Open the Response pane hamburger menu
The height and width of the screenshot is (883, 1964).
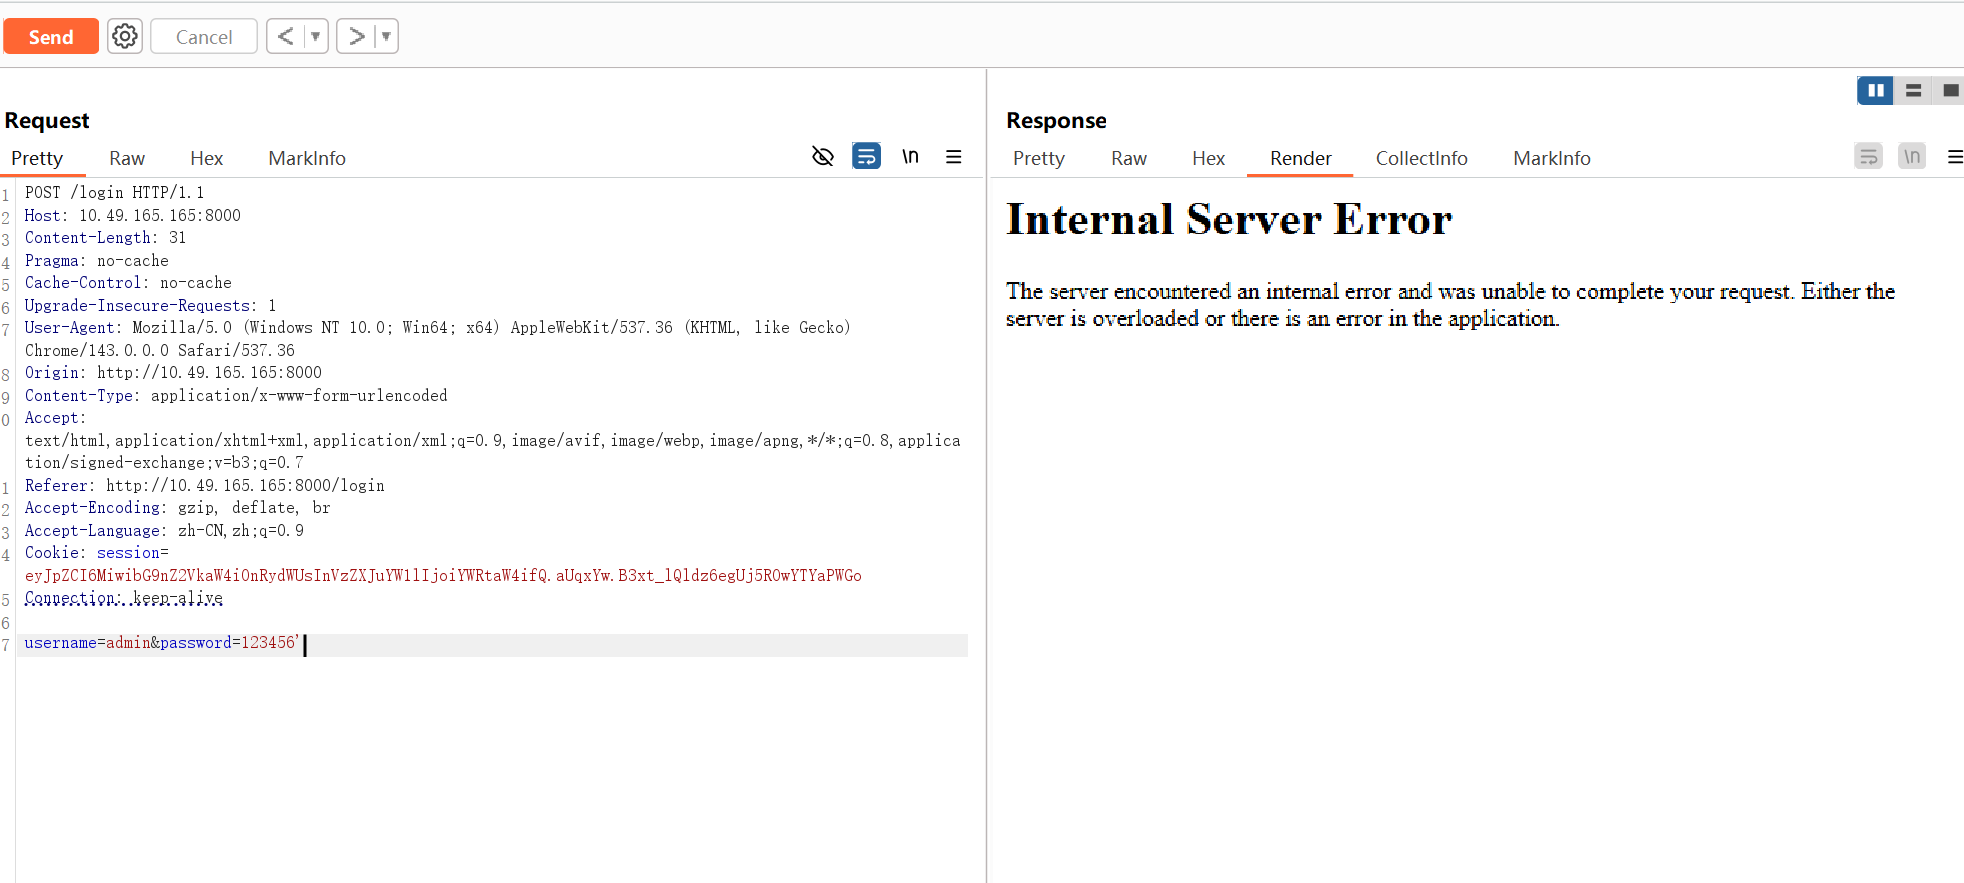tap(1954, 157)
